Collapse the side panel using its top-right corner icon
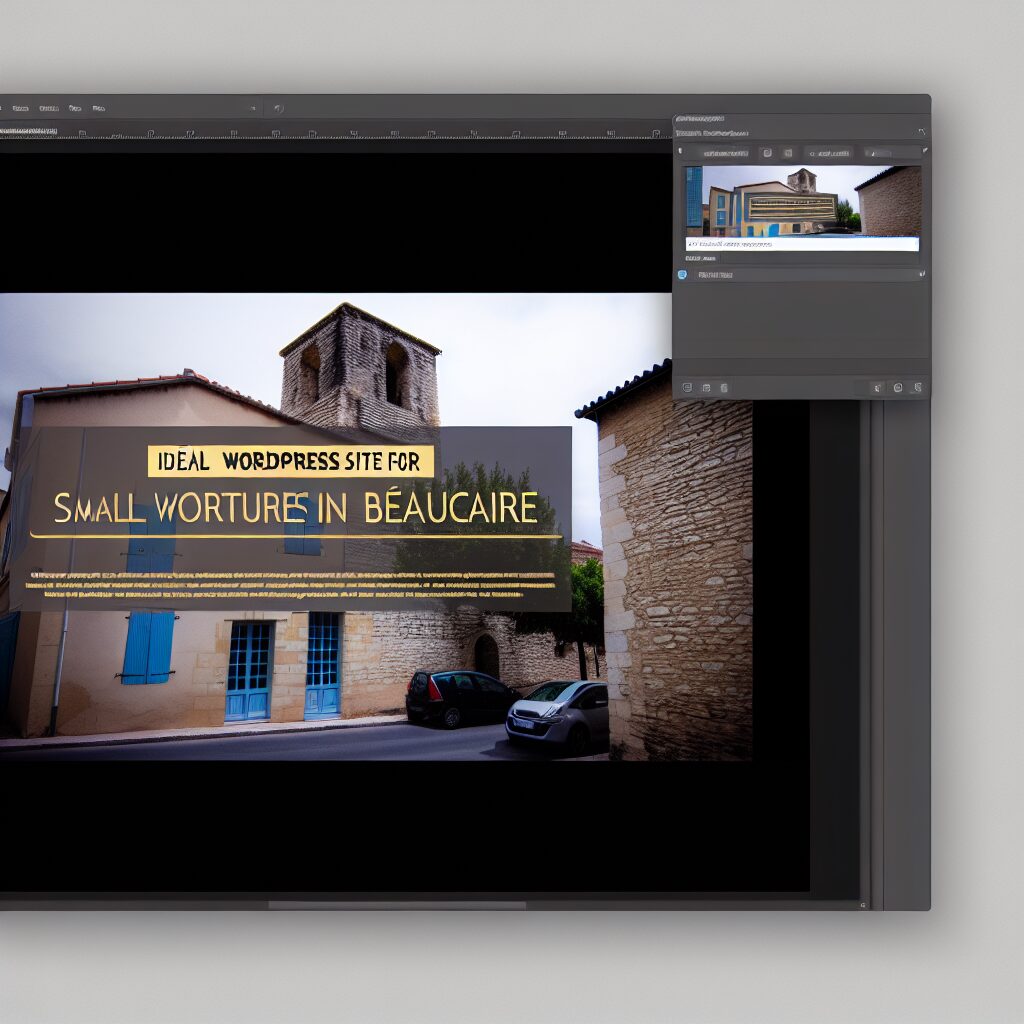Viewport: 1024px width, 1024px height. pyautogui.click(x=921, y=132)
